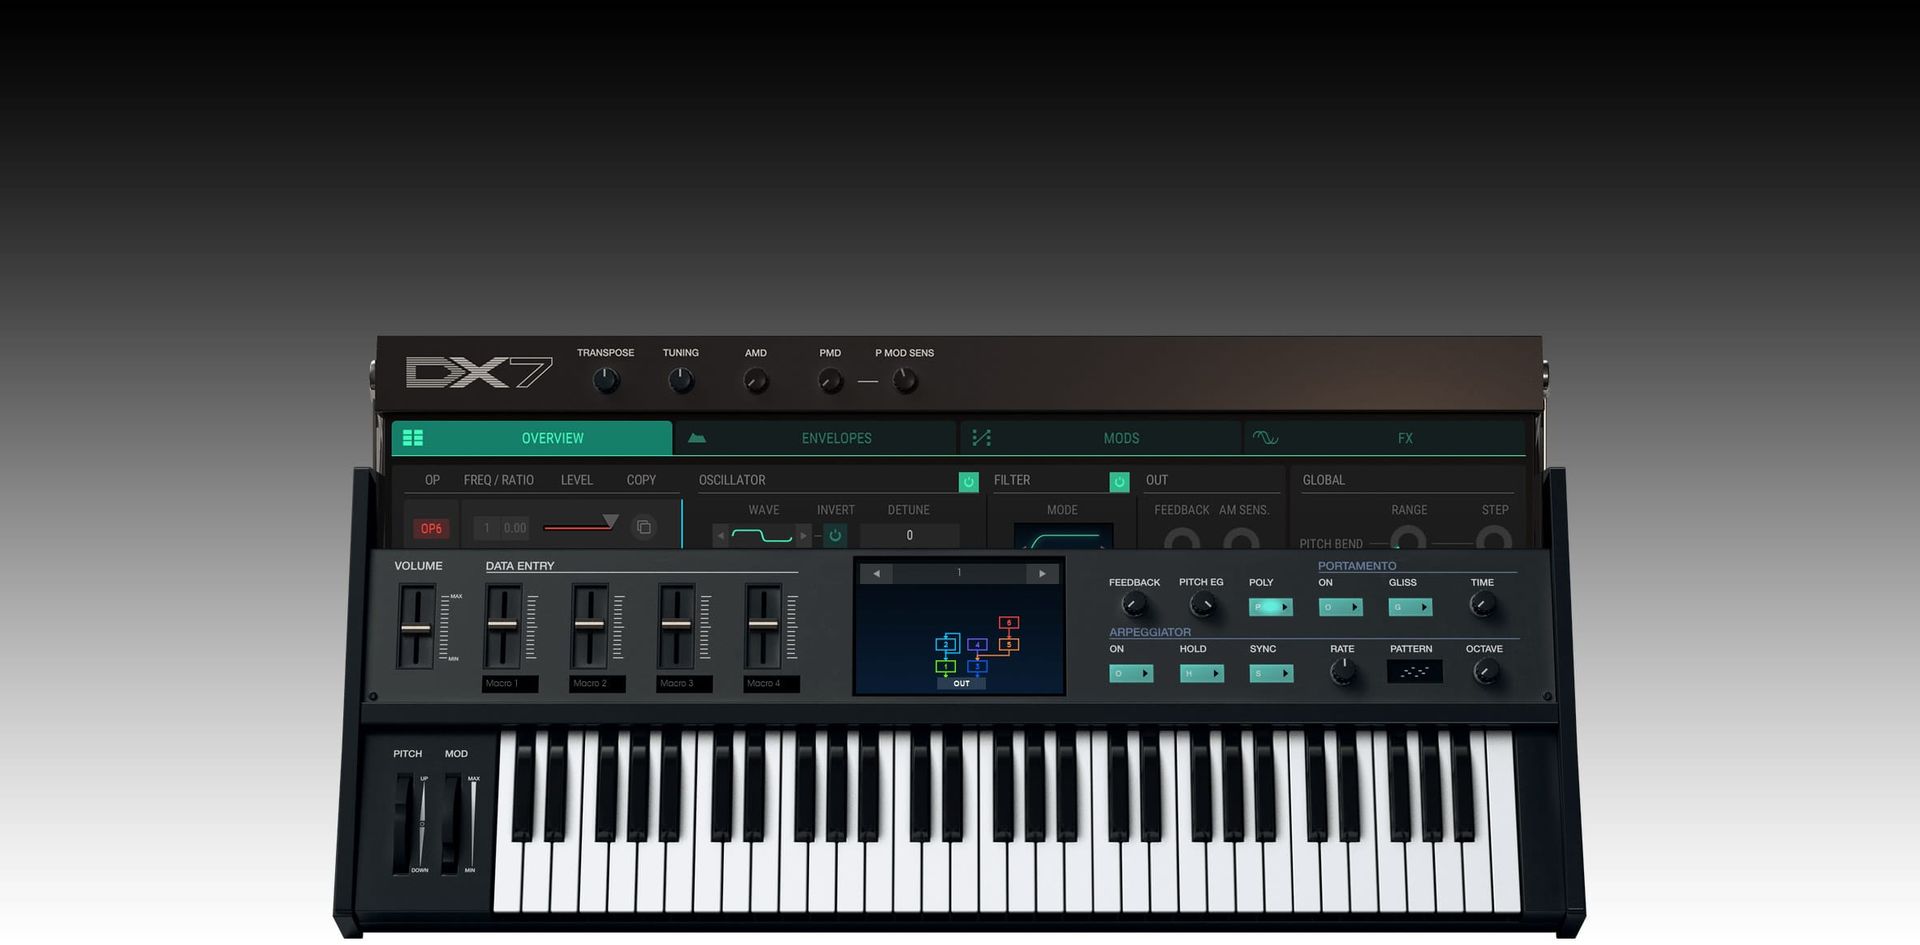This screenshot has width=1920, height=945.
Task: Click the Pitch wheel
Action: coord(402,822)
